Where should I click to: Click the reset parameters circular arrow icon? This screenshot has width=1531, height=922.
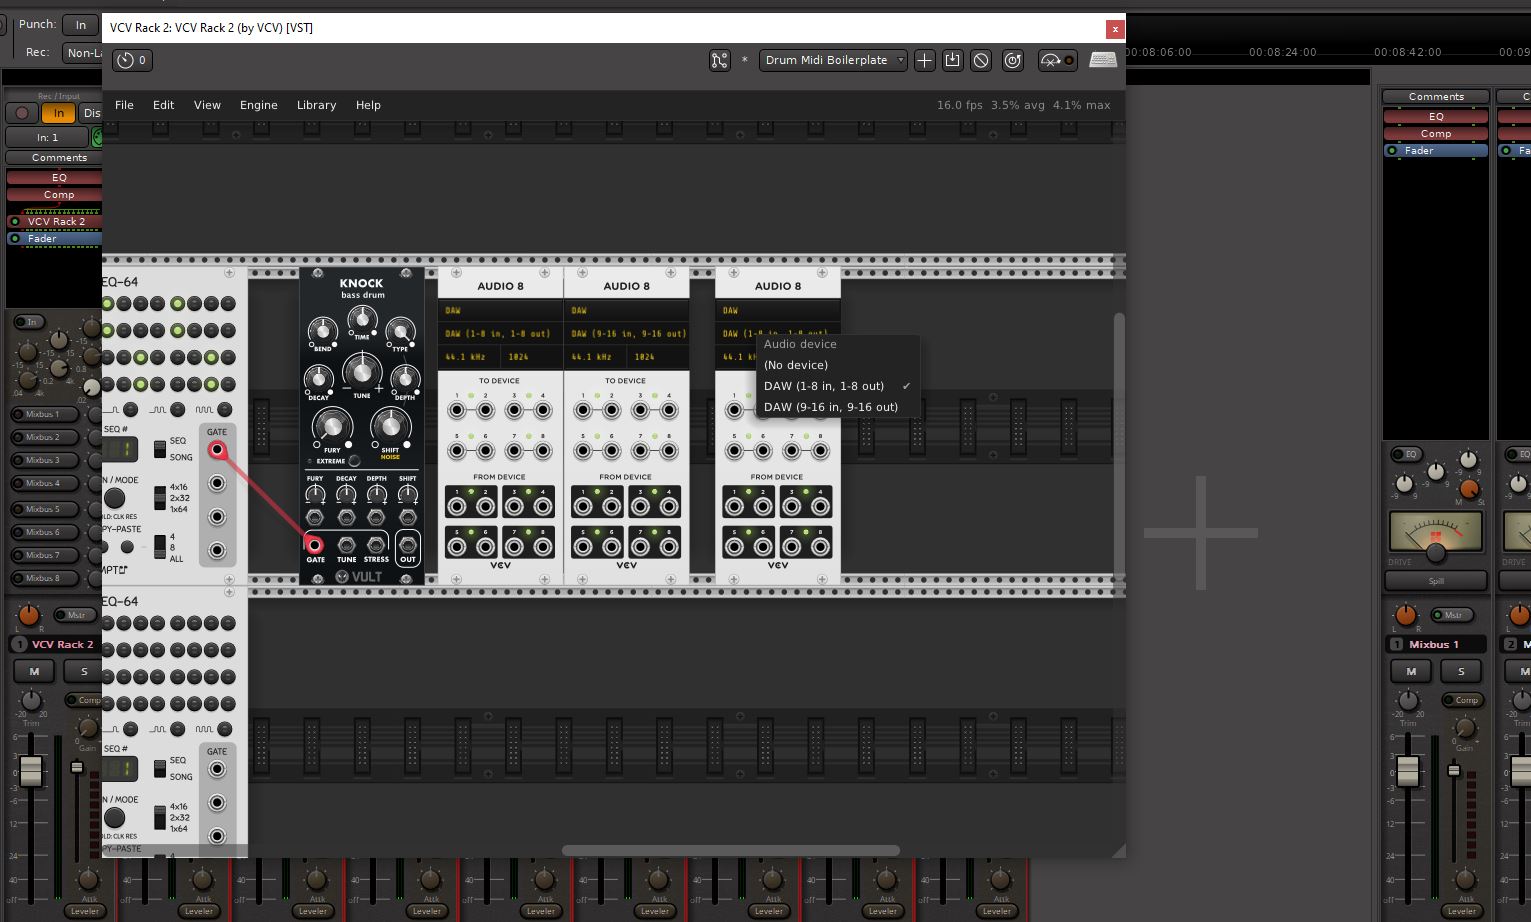1013,60
